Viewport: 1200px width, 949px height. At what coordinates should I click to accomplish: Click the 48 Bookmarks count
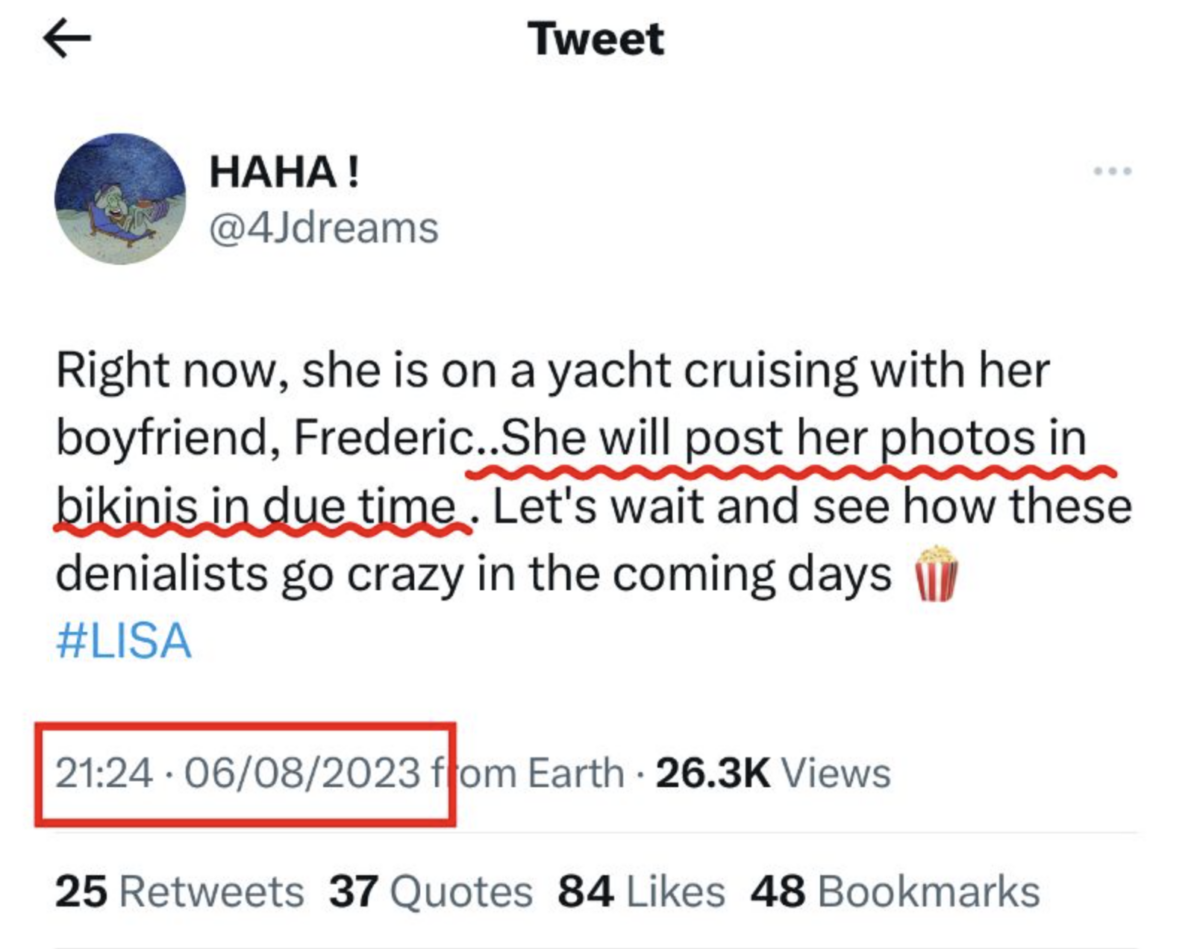893,891
